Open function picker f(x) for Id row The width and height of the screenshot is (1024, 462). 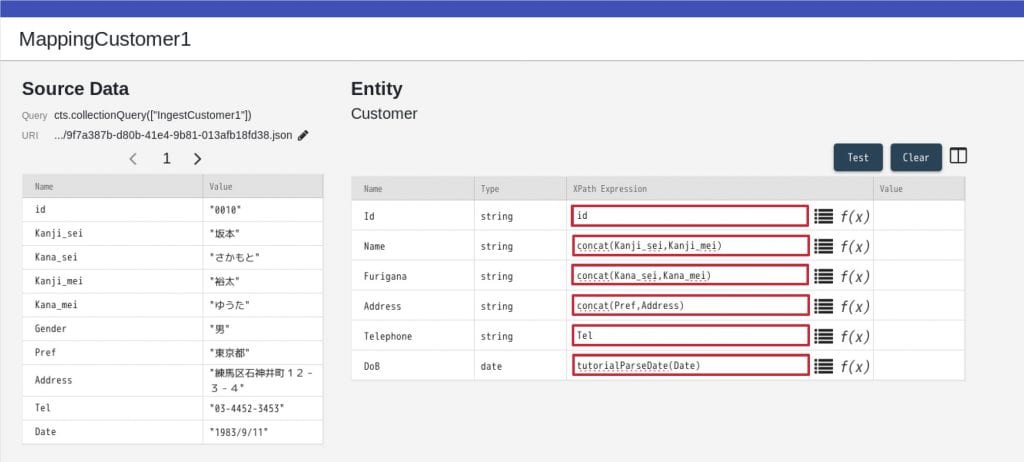point(854,216)
